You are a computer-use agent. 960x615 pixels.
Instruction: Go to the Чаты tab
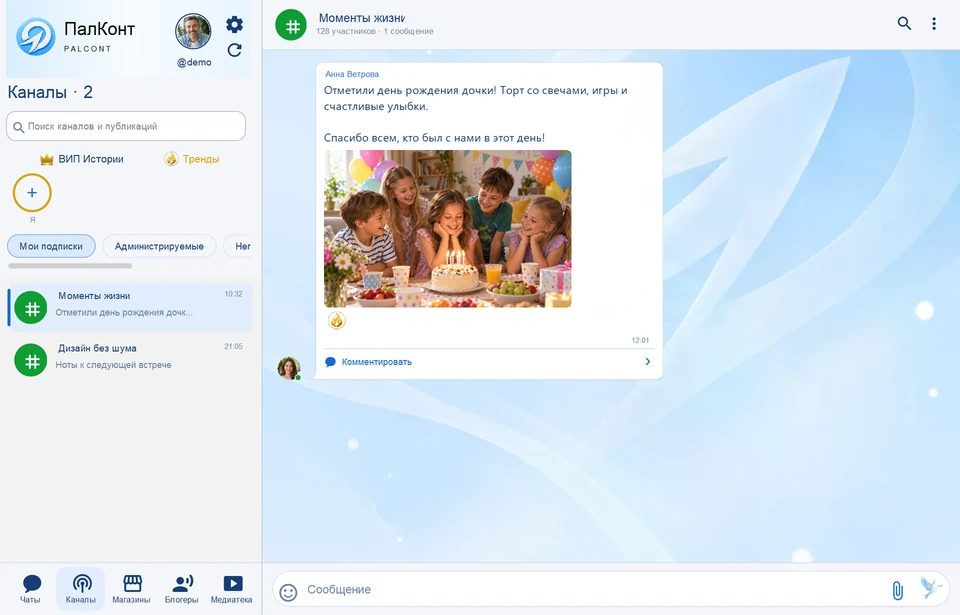[31, 589]
